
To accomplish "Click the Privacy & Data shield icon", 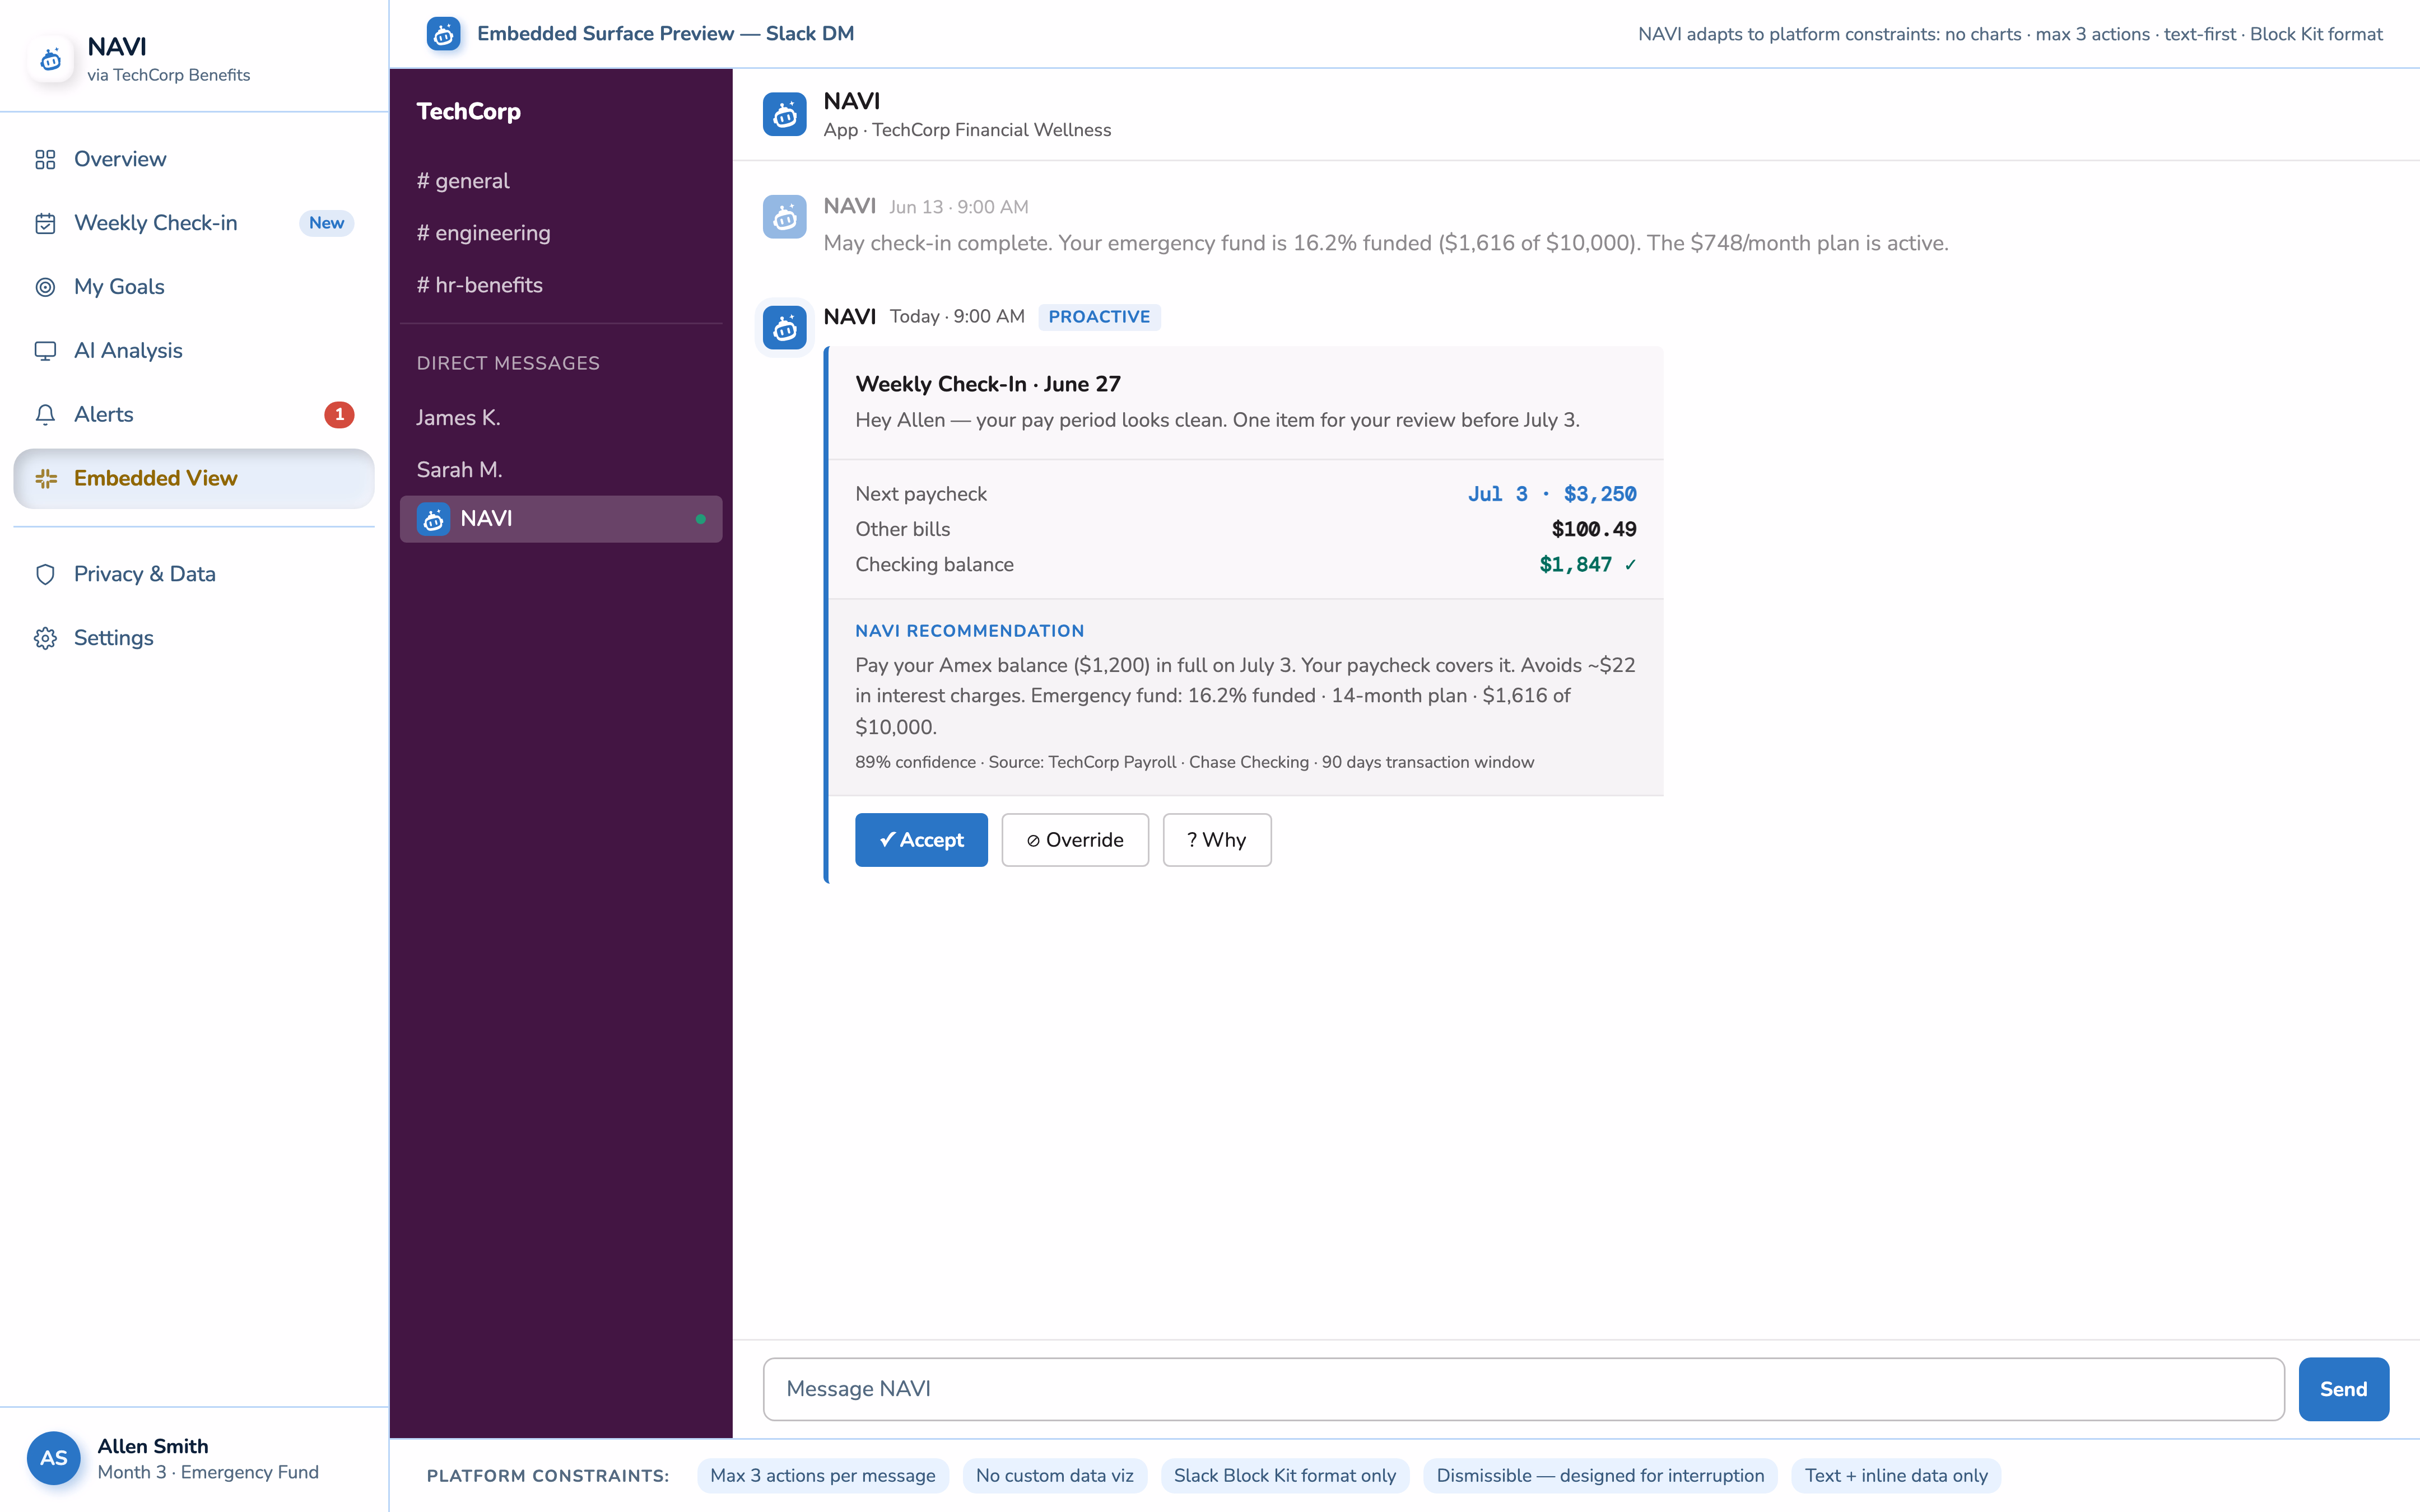I will (45, 574).
